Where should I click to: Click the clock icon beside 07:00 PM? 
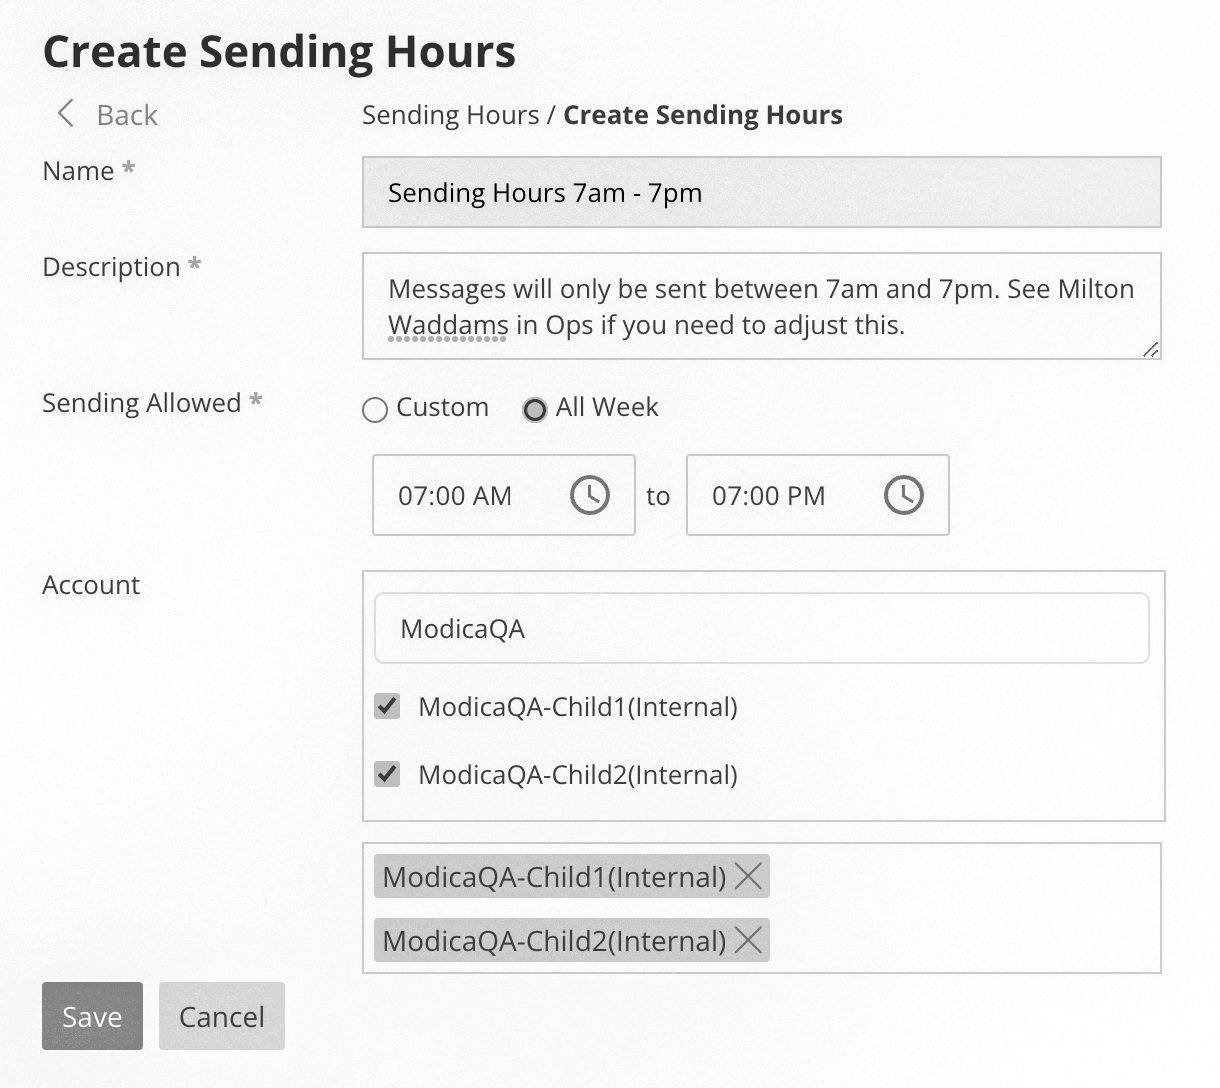tap(903, 494)
